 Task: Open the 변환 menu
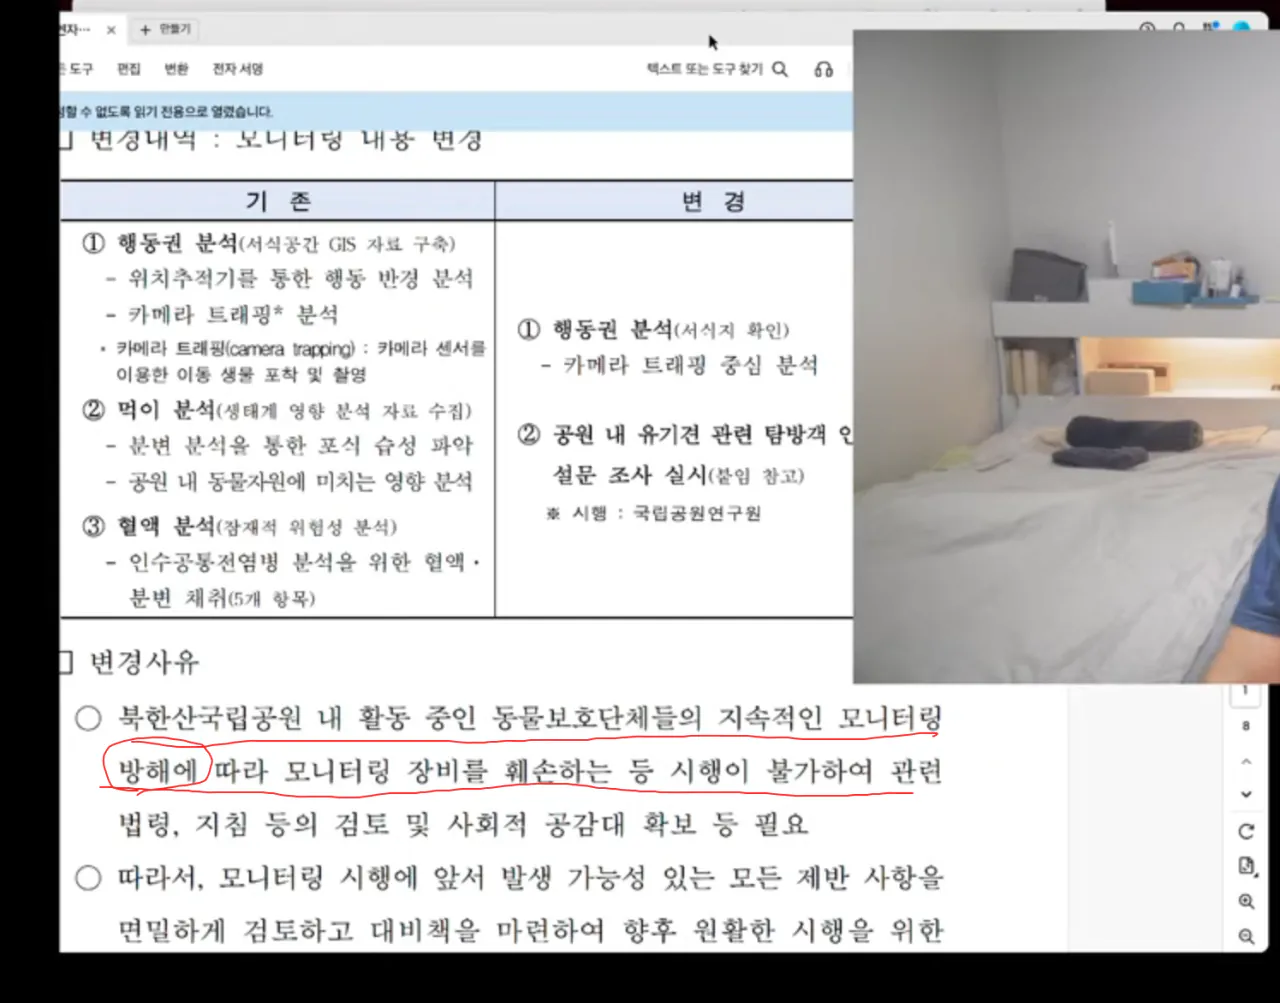(176, 69)
